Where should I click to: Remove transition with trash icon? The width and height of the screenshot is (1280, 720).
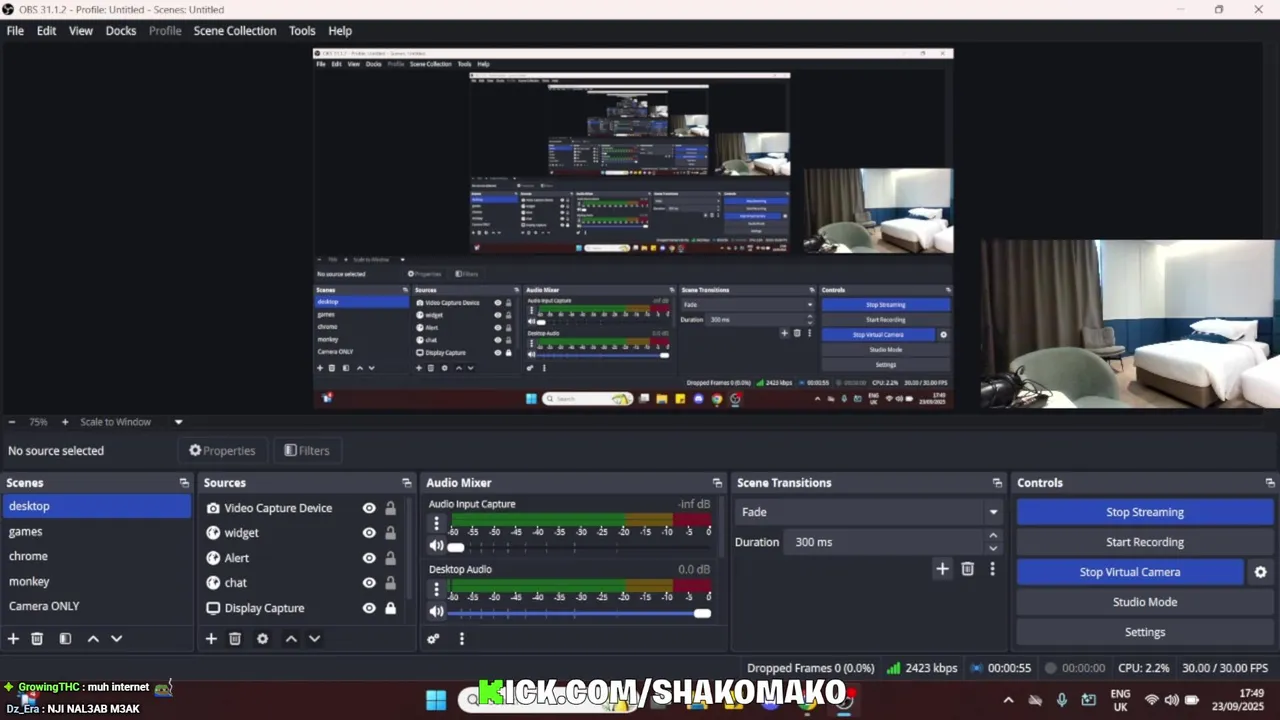(967, 569)
